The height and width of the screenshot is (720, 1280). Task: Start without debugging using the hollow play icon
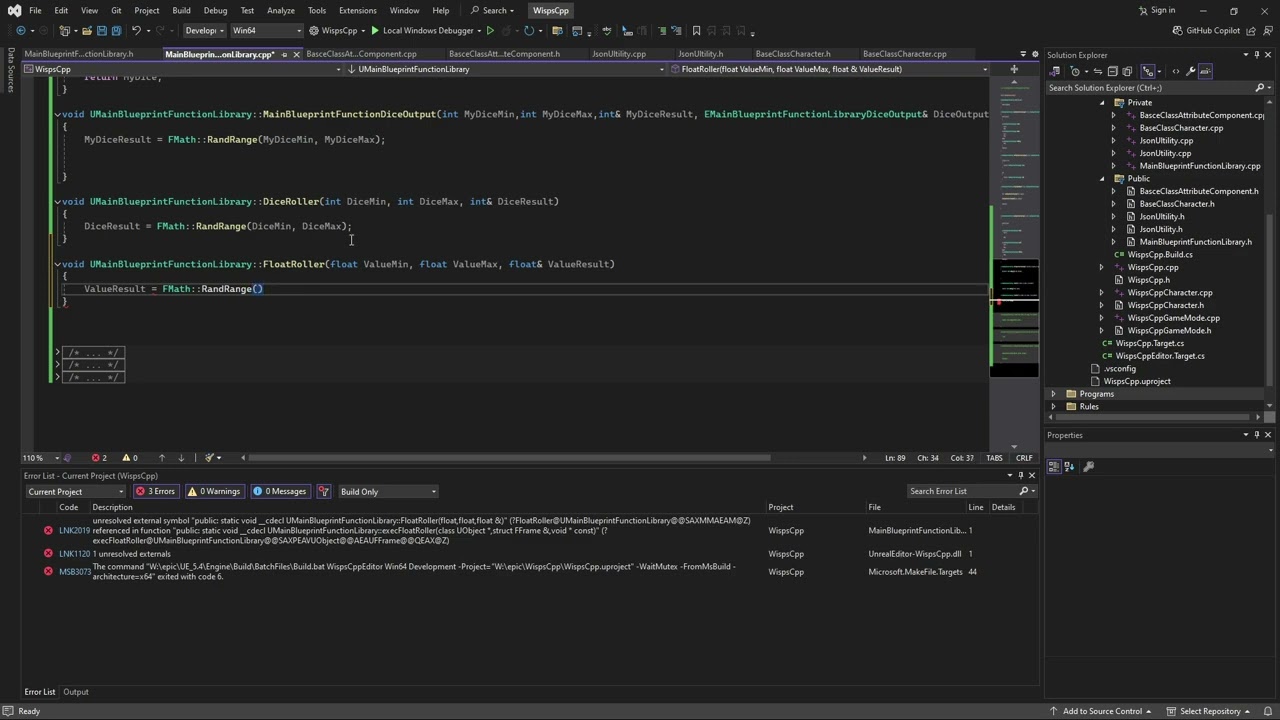tap(490, 31)
